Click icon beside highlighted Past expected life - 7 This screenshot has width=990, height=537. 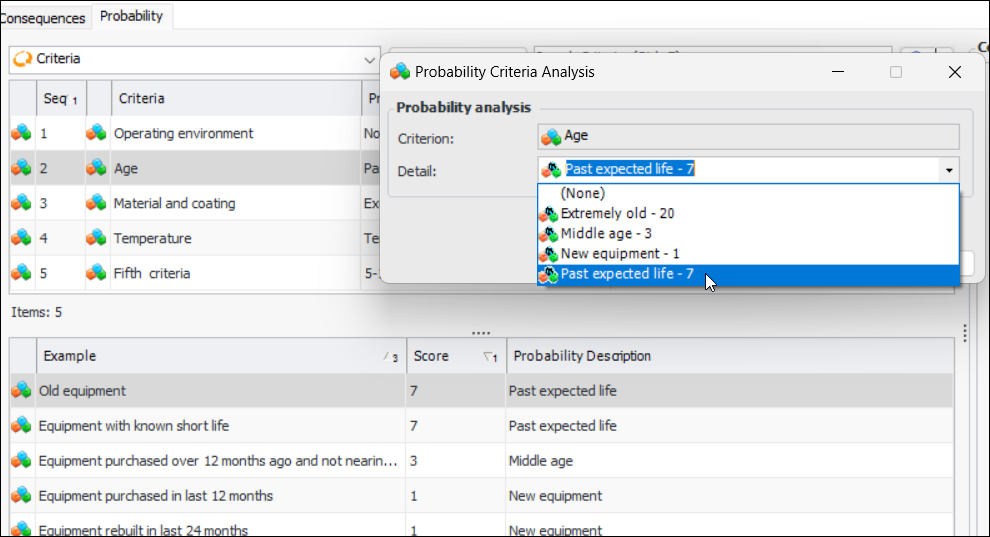[548, 274]
